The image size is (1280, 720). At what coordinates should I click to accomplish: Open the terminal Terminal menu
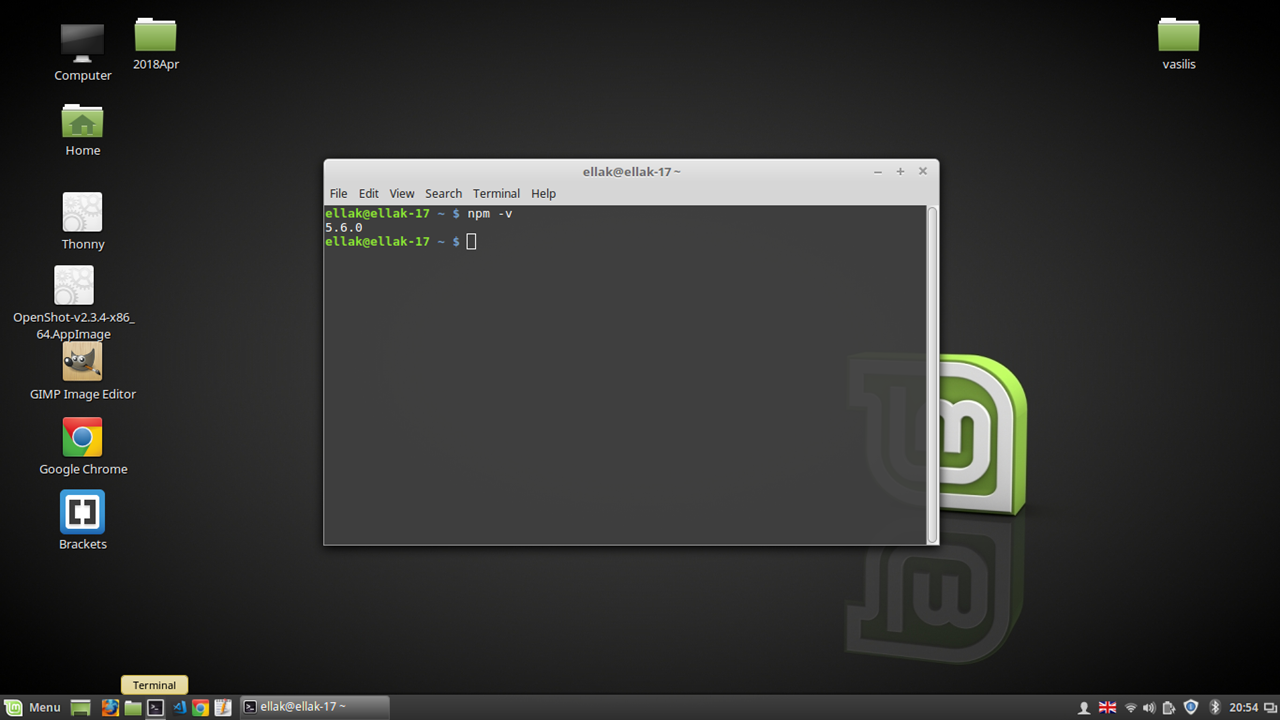coord(496,193)
